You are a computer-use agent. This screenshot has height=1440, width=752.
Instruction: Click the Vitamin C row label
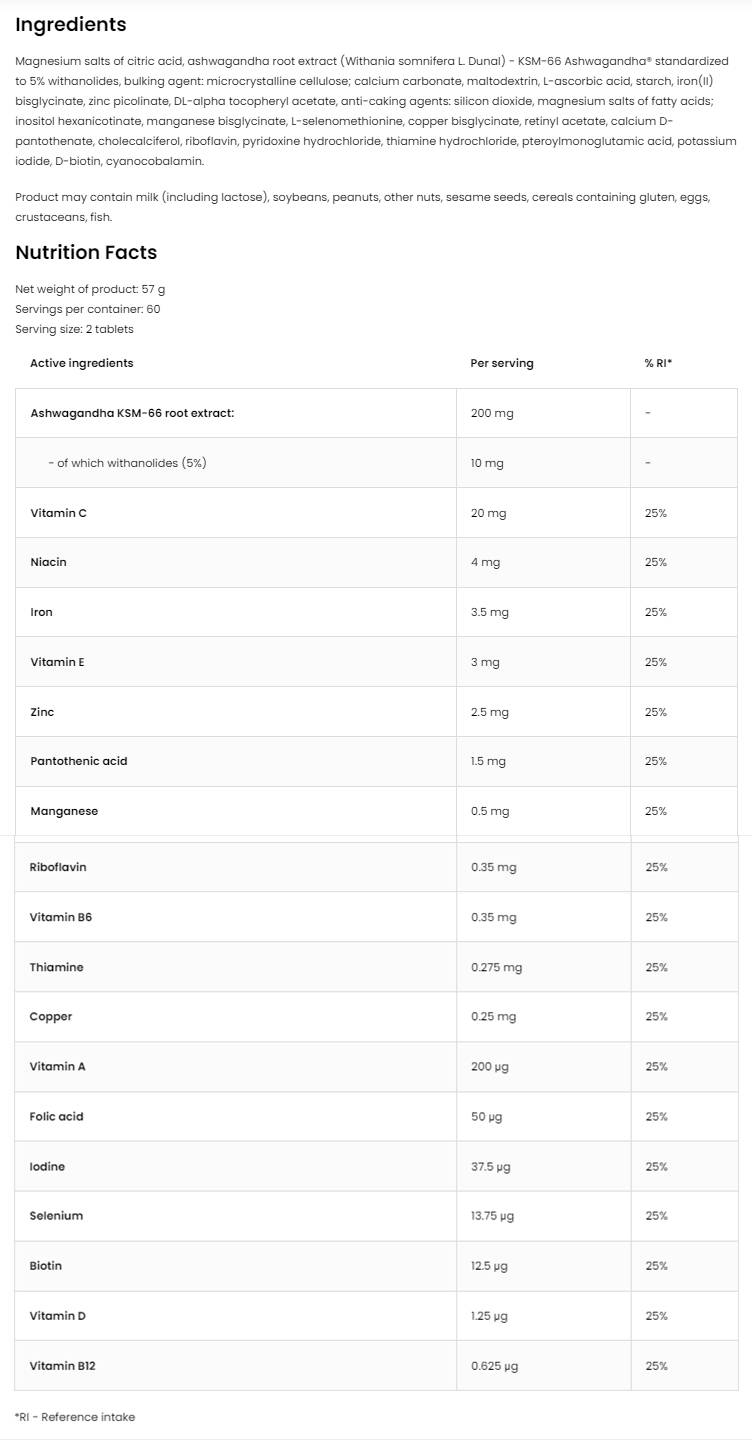click(58, 513)
